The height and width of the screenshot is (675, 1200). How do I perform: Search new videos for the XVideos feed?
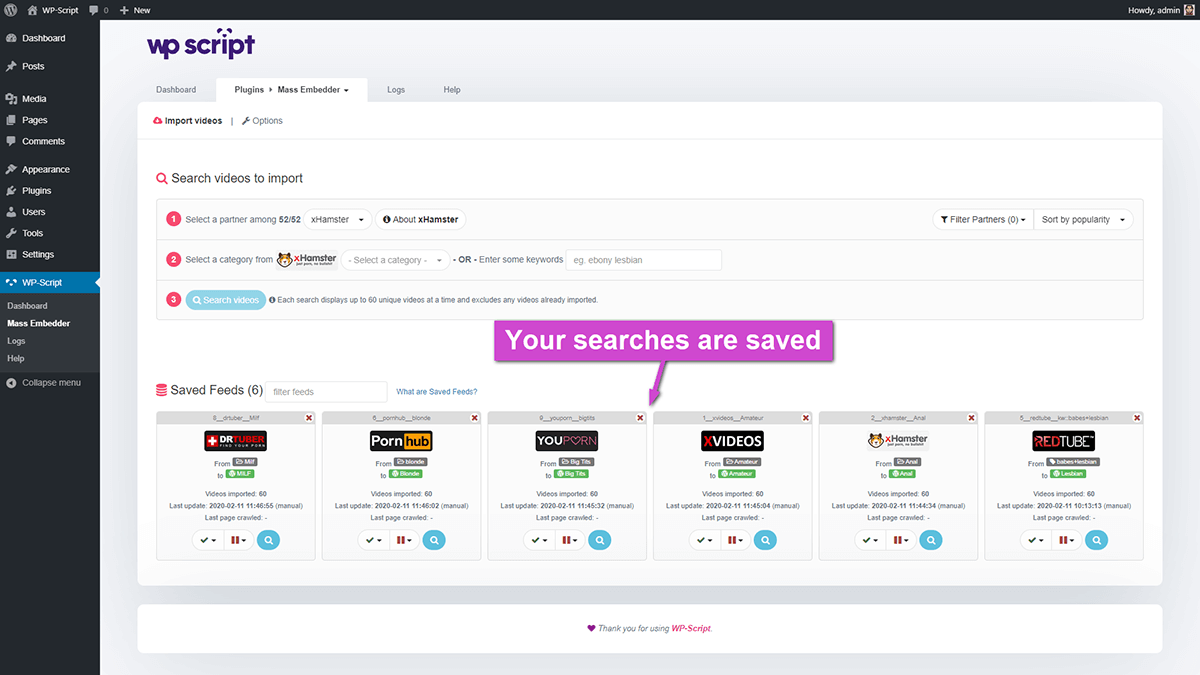765,540
